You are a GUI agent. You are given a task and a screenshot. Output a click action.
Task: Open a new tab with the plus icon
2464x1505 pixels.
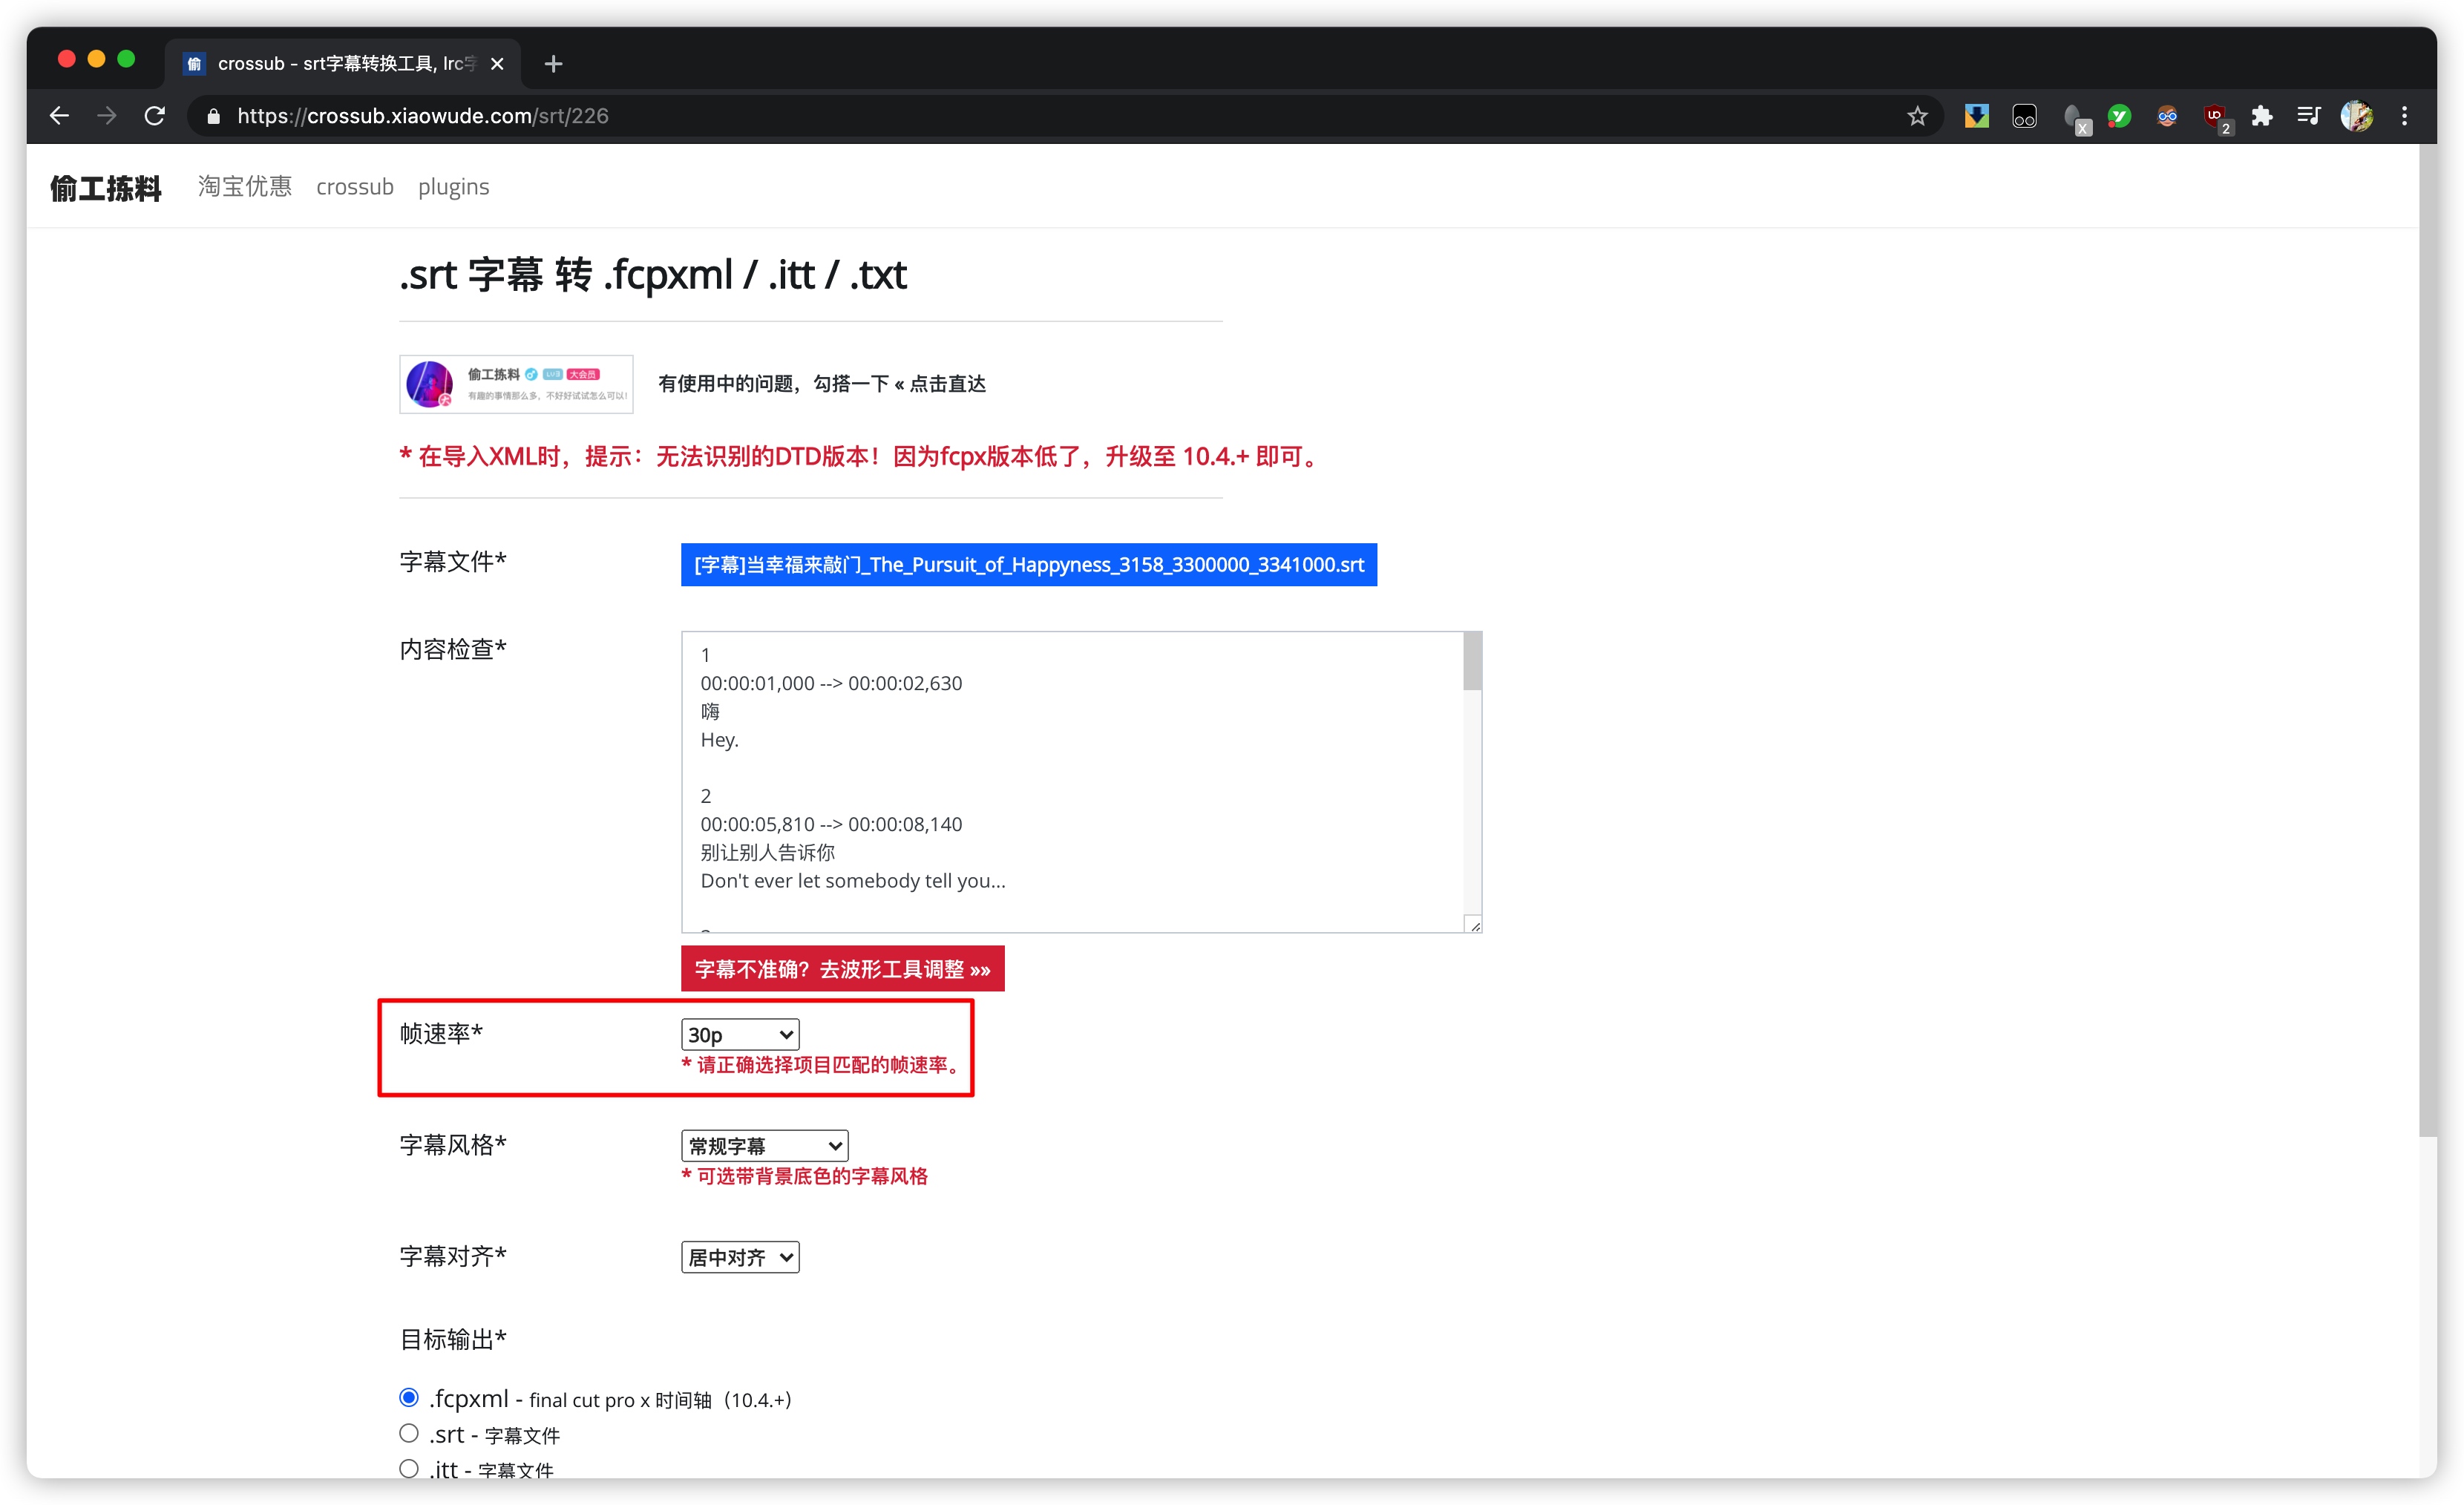tap(553, 64)
